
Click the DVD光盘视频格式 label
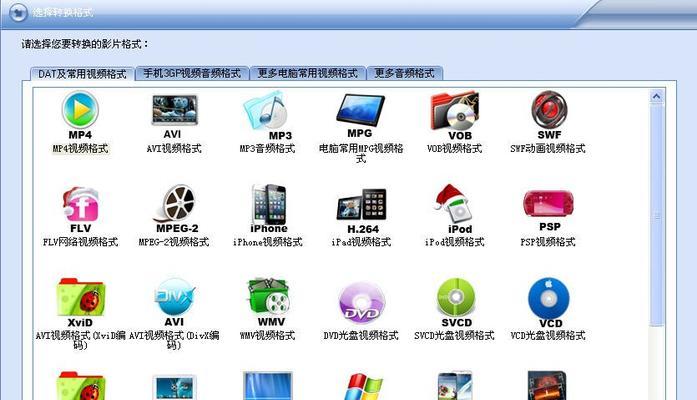click(361, 335)
